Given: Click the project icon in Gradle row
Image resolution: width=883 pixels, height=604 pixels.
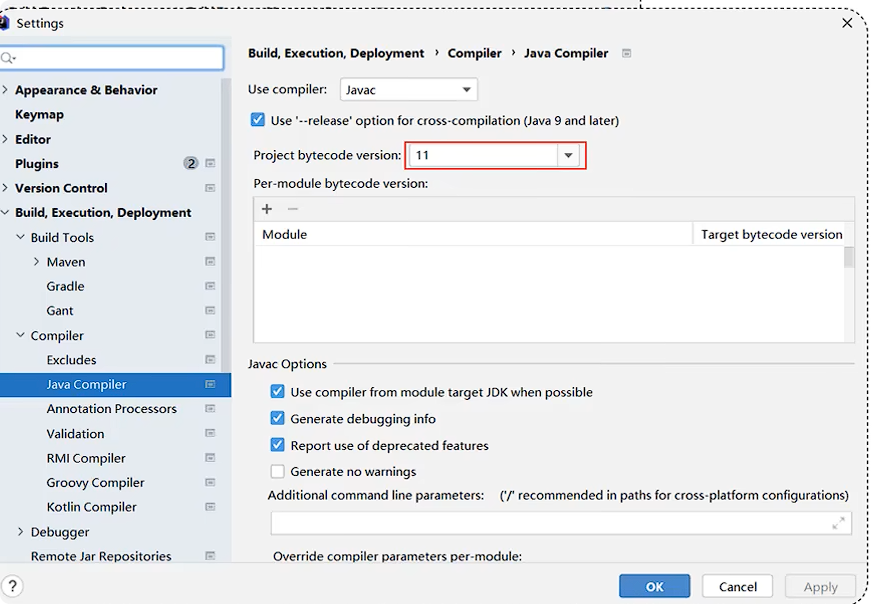Looking at the screenshot, I should tap(210, 286).
